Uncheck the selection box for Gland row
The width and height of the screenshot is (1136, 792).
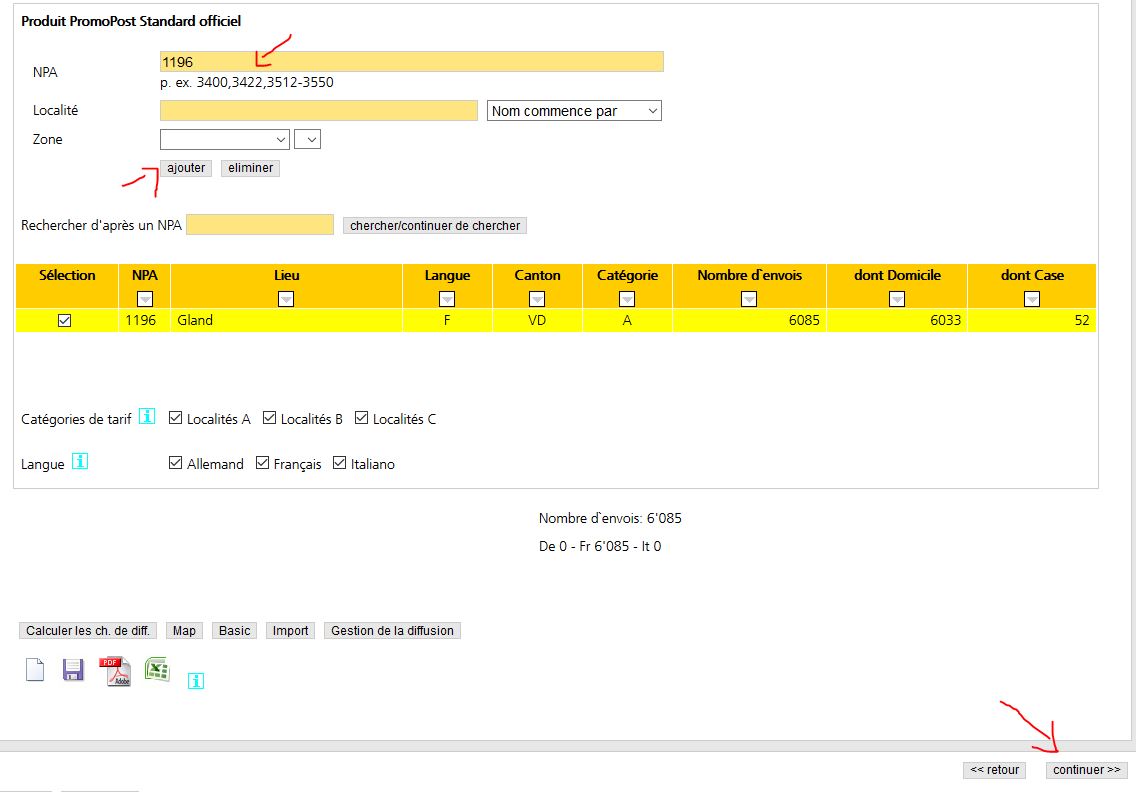tap(65, 321)
